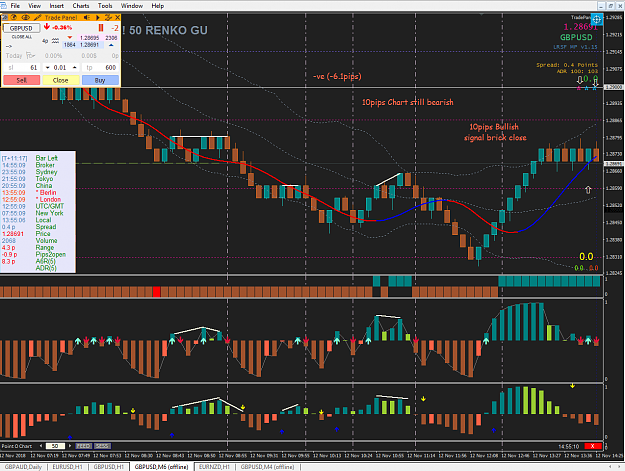This screenshot has height=471, width=625.
Task: Click the --> arrow in the Trade Panel
Action: click(8, 47)
